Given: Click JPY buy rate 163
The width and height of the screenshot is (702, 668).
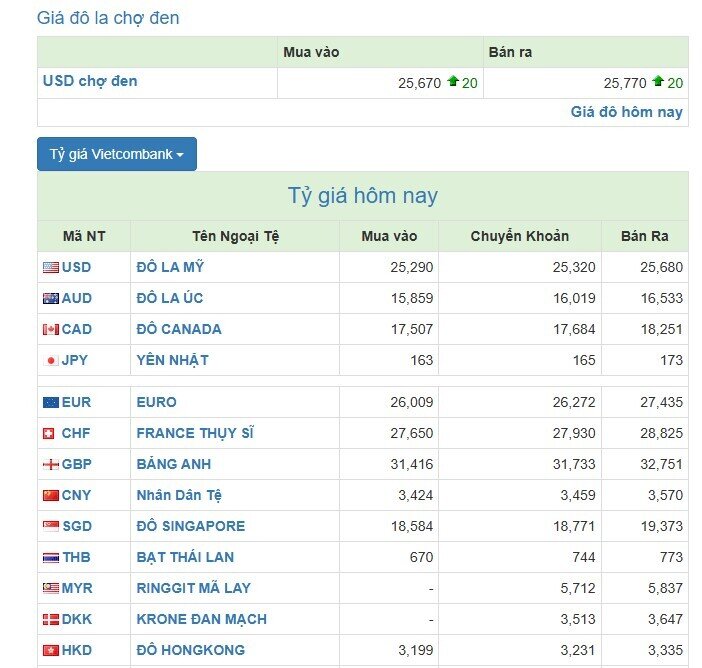Looking at the screenshot, I should [x=422, y=360].
